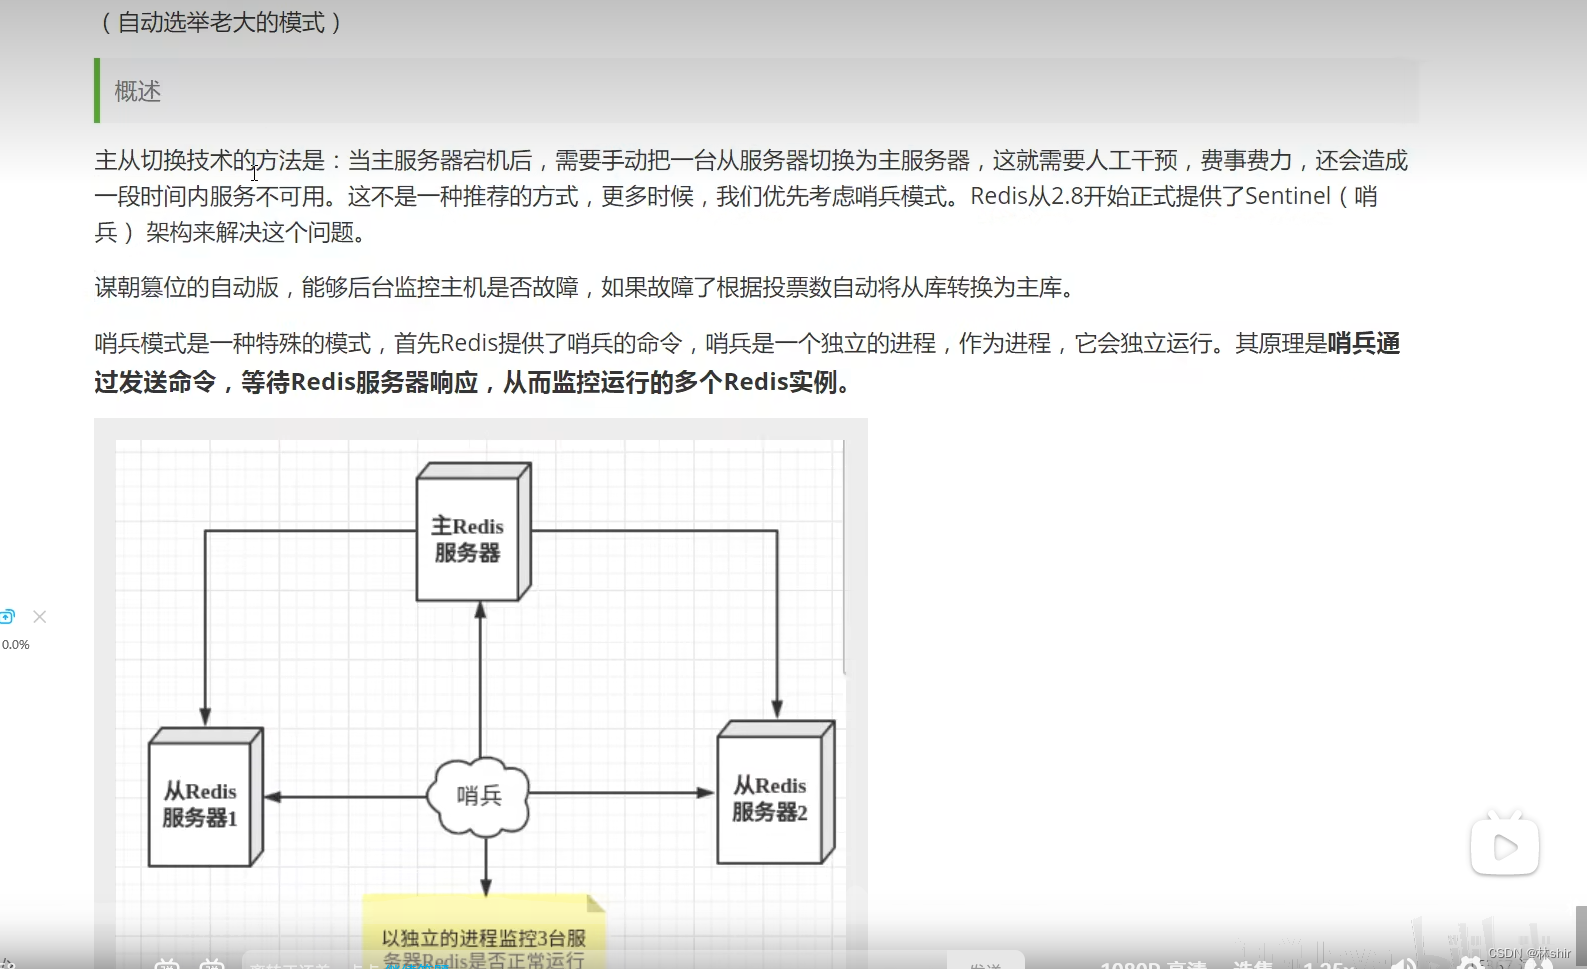Click the 概述 section heading
This screenshot has height=969, width=1587.
[x=138, y=91]
